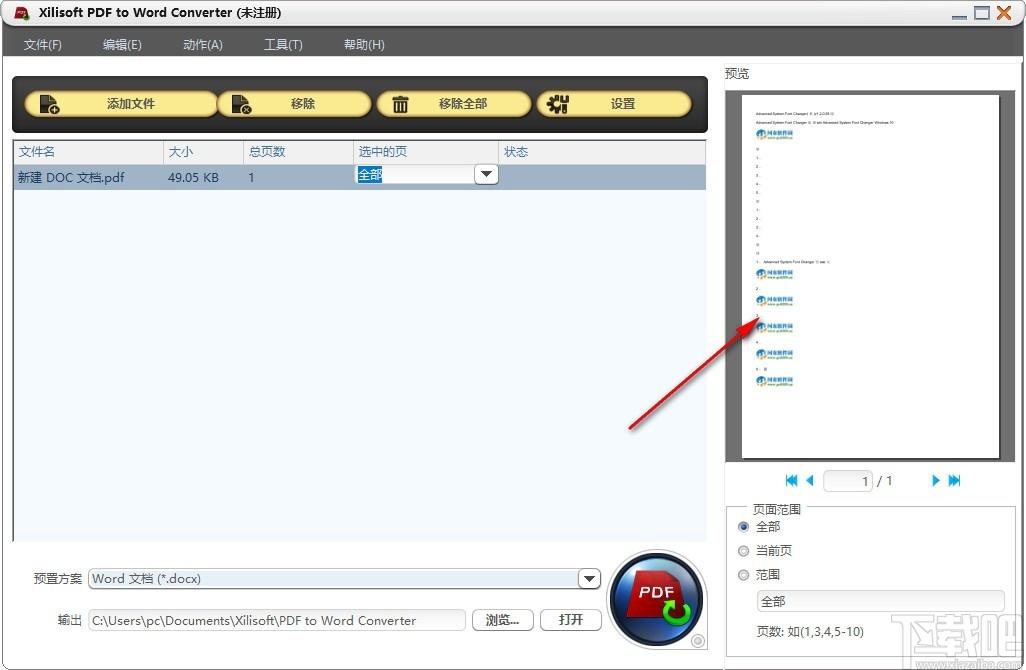Click the 49.05 KB size cell

[x=194, y=177]
